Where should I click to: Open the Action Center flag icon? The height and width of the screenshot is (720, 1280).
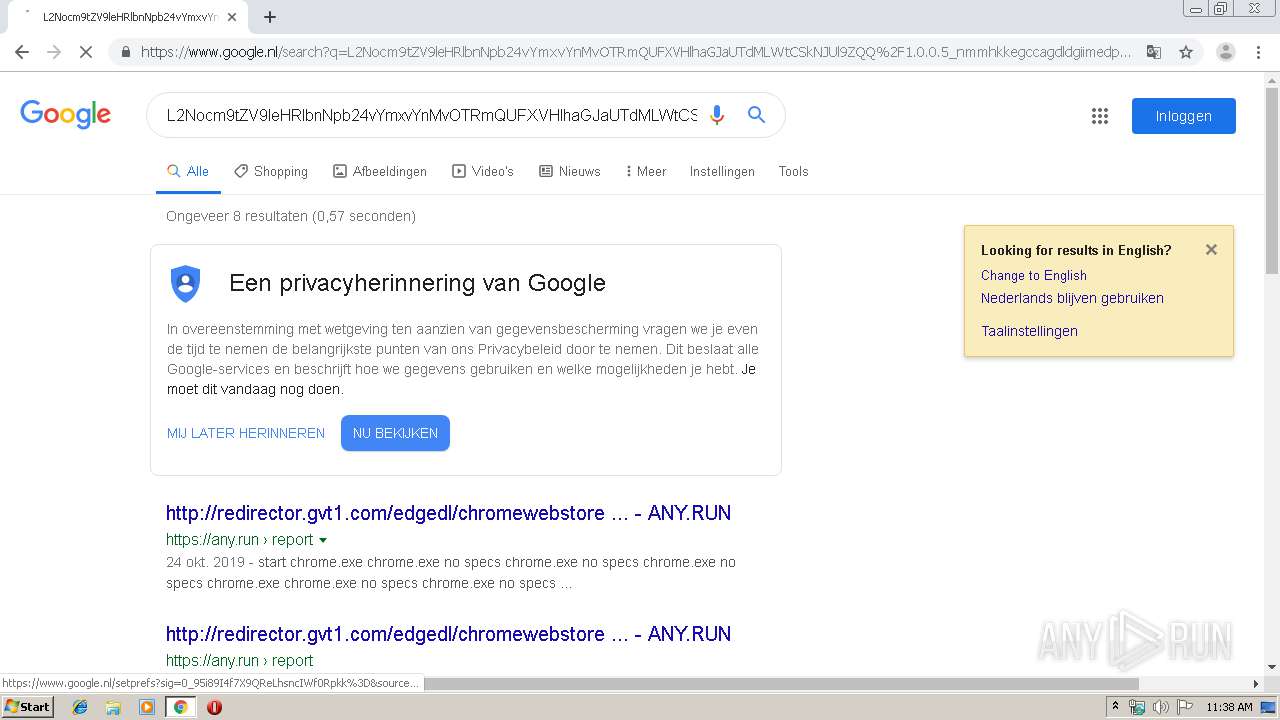click(1184, 707)
